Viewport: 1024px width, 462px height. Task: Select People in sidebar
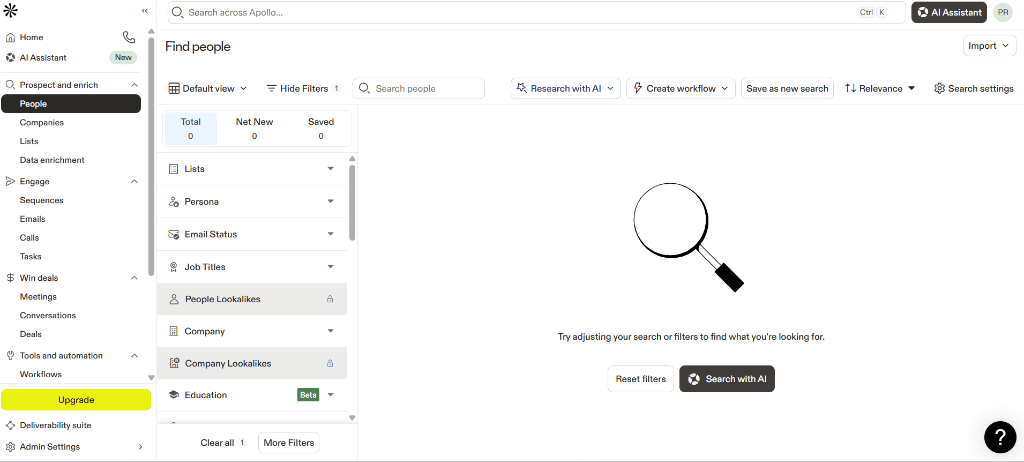[71, 104]
